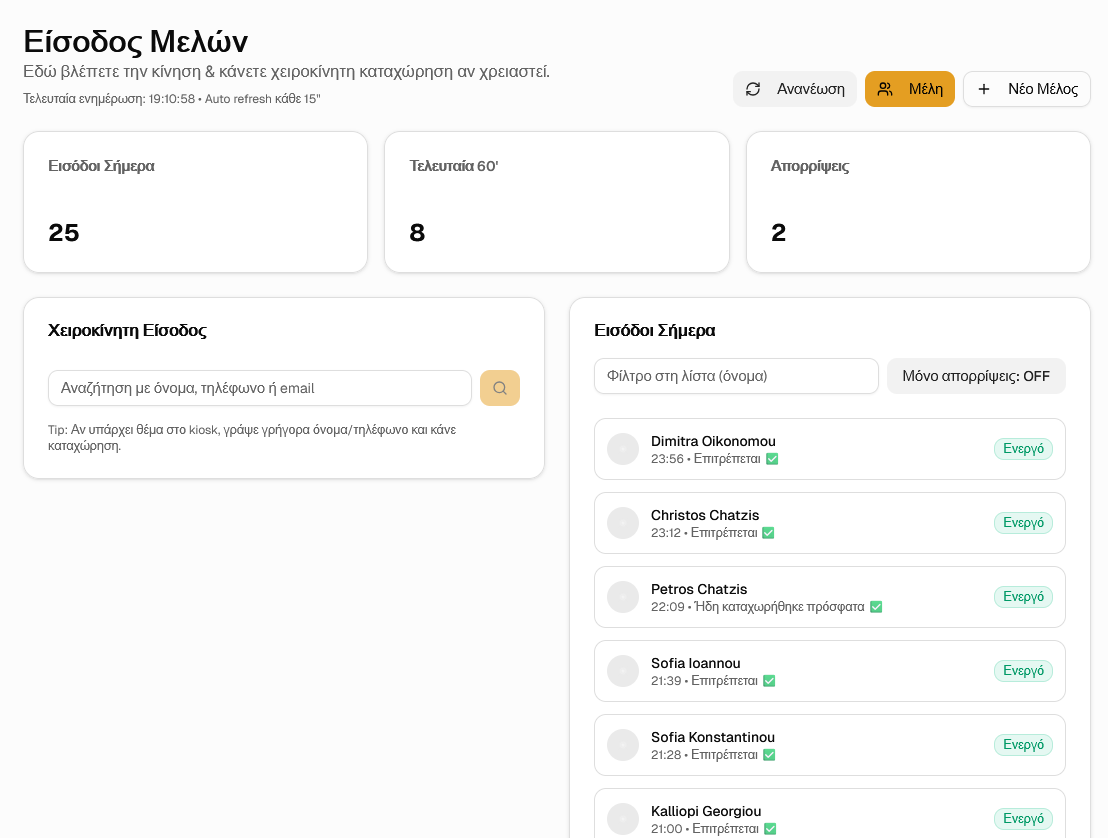The width and height of the screenshot is (1108, 838).
Task: Focus the manual entry search field
Action: 260,388
